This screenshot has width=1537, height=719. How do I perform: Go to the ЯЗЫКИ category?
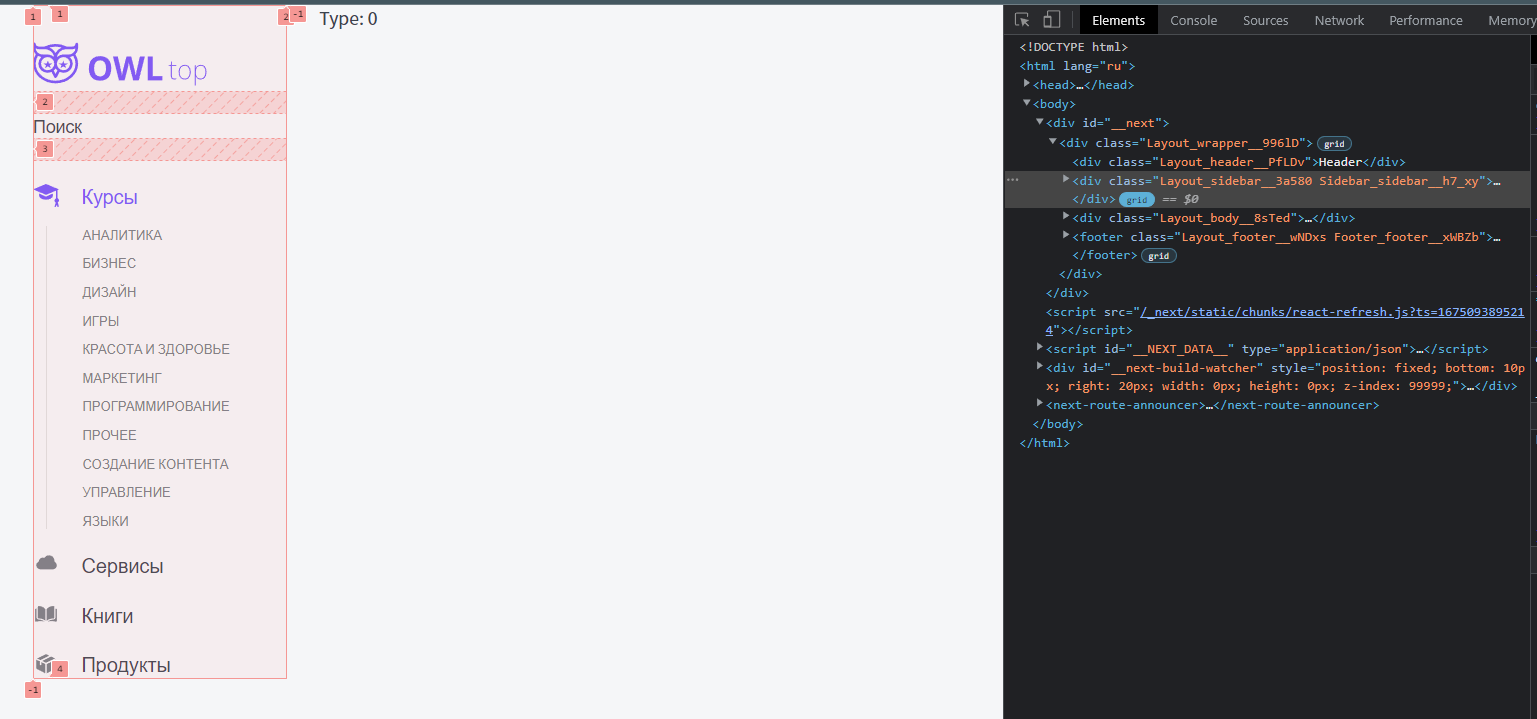(105, 521)
